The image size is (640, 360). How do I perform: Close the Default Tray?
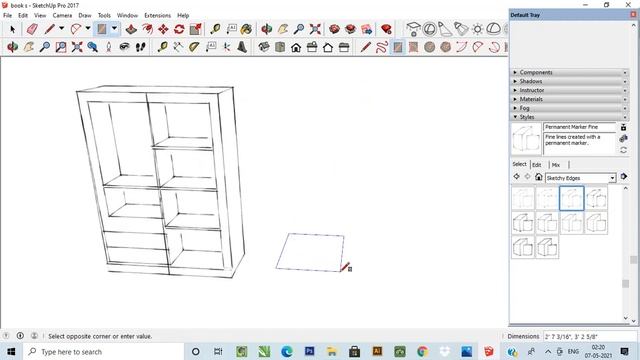633,15
